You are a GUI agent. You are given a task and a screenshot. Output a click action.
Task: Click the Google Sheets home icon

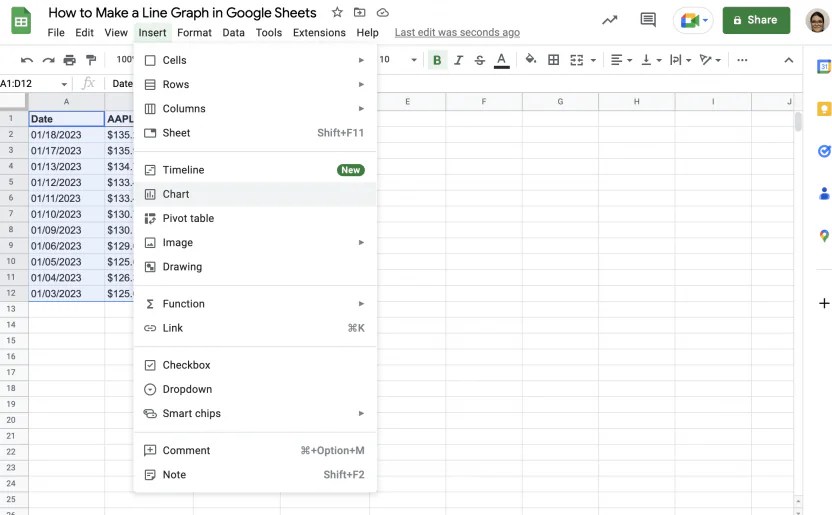coord(21,21)
